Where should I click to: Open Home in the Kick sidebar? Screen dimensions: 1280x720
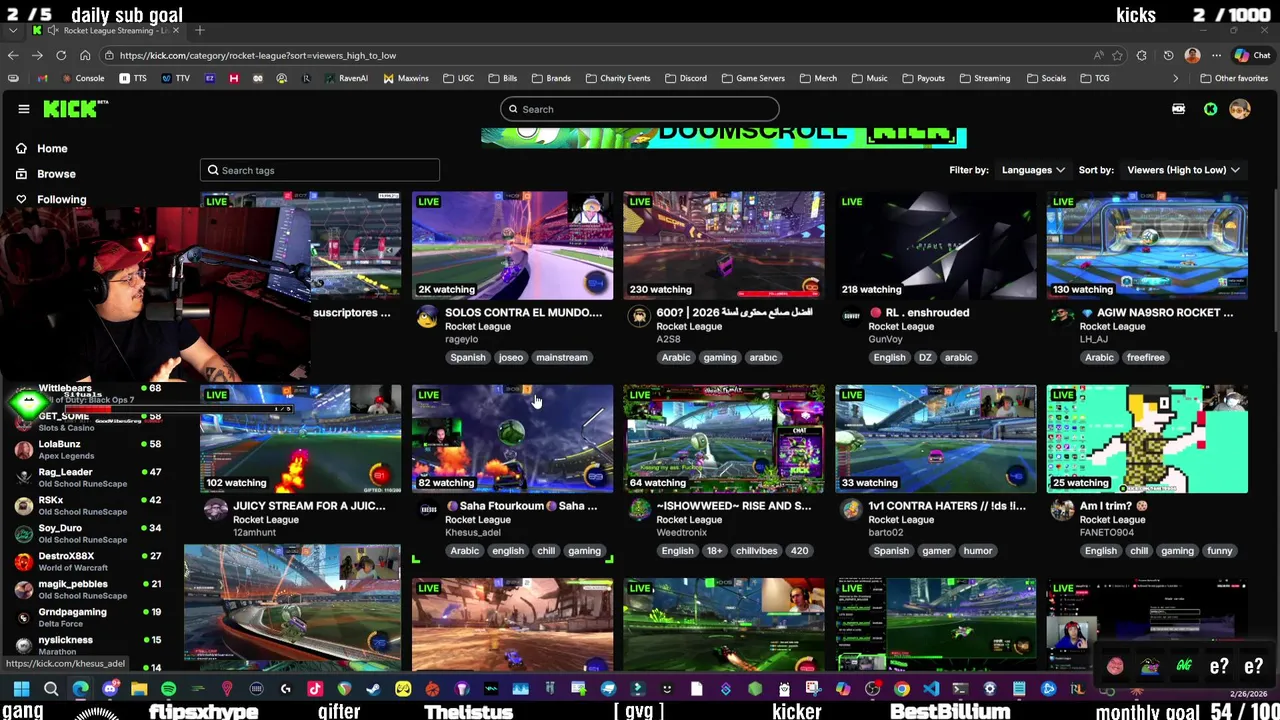[x=52, y=148]
